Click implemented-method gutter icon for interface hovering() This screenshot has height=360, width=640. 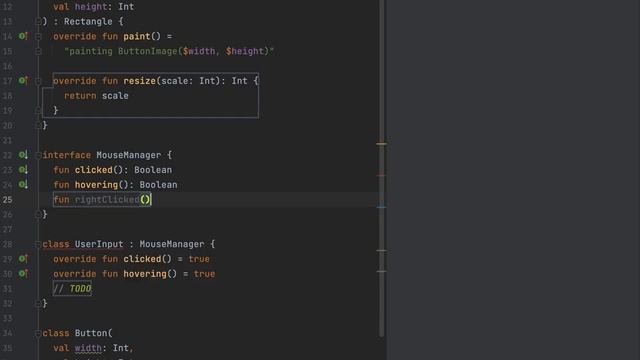[23, 184]
